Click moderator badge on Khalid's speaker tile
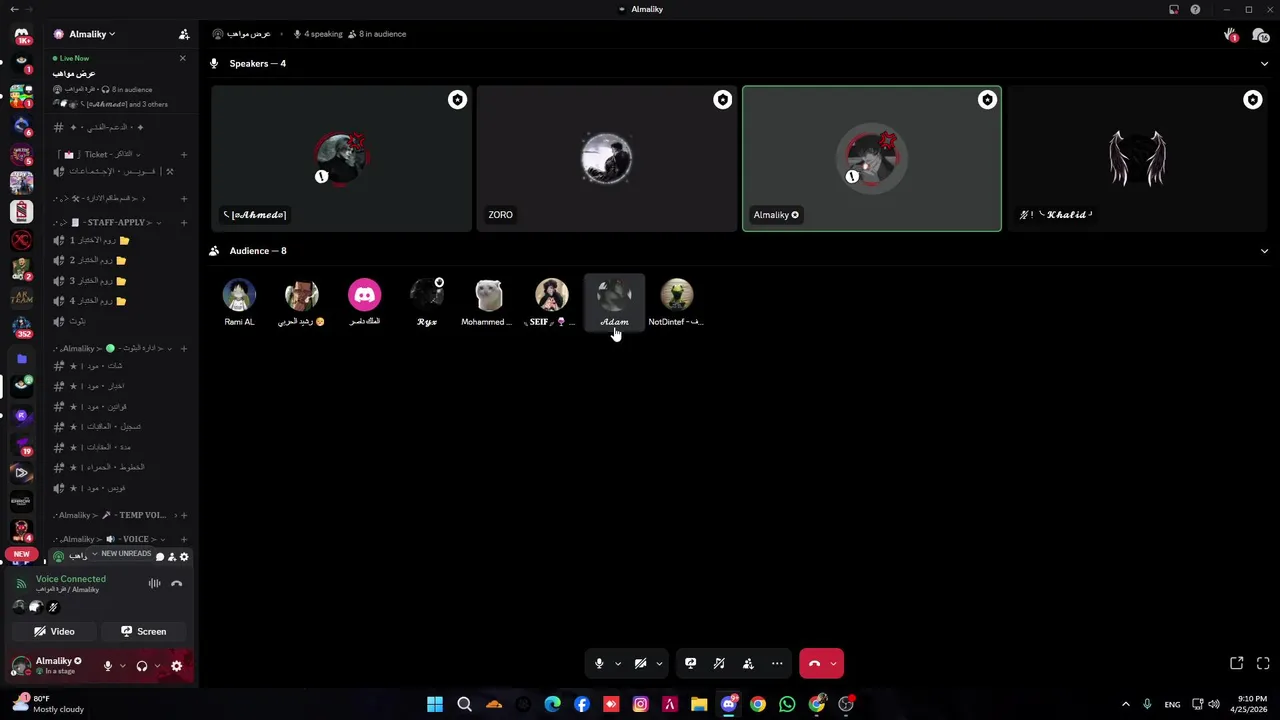The height and width of the screenshot is (720, 1280). pyautogui.click(x=1252, y=100)
